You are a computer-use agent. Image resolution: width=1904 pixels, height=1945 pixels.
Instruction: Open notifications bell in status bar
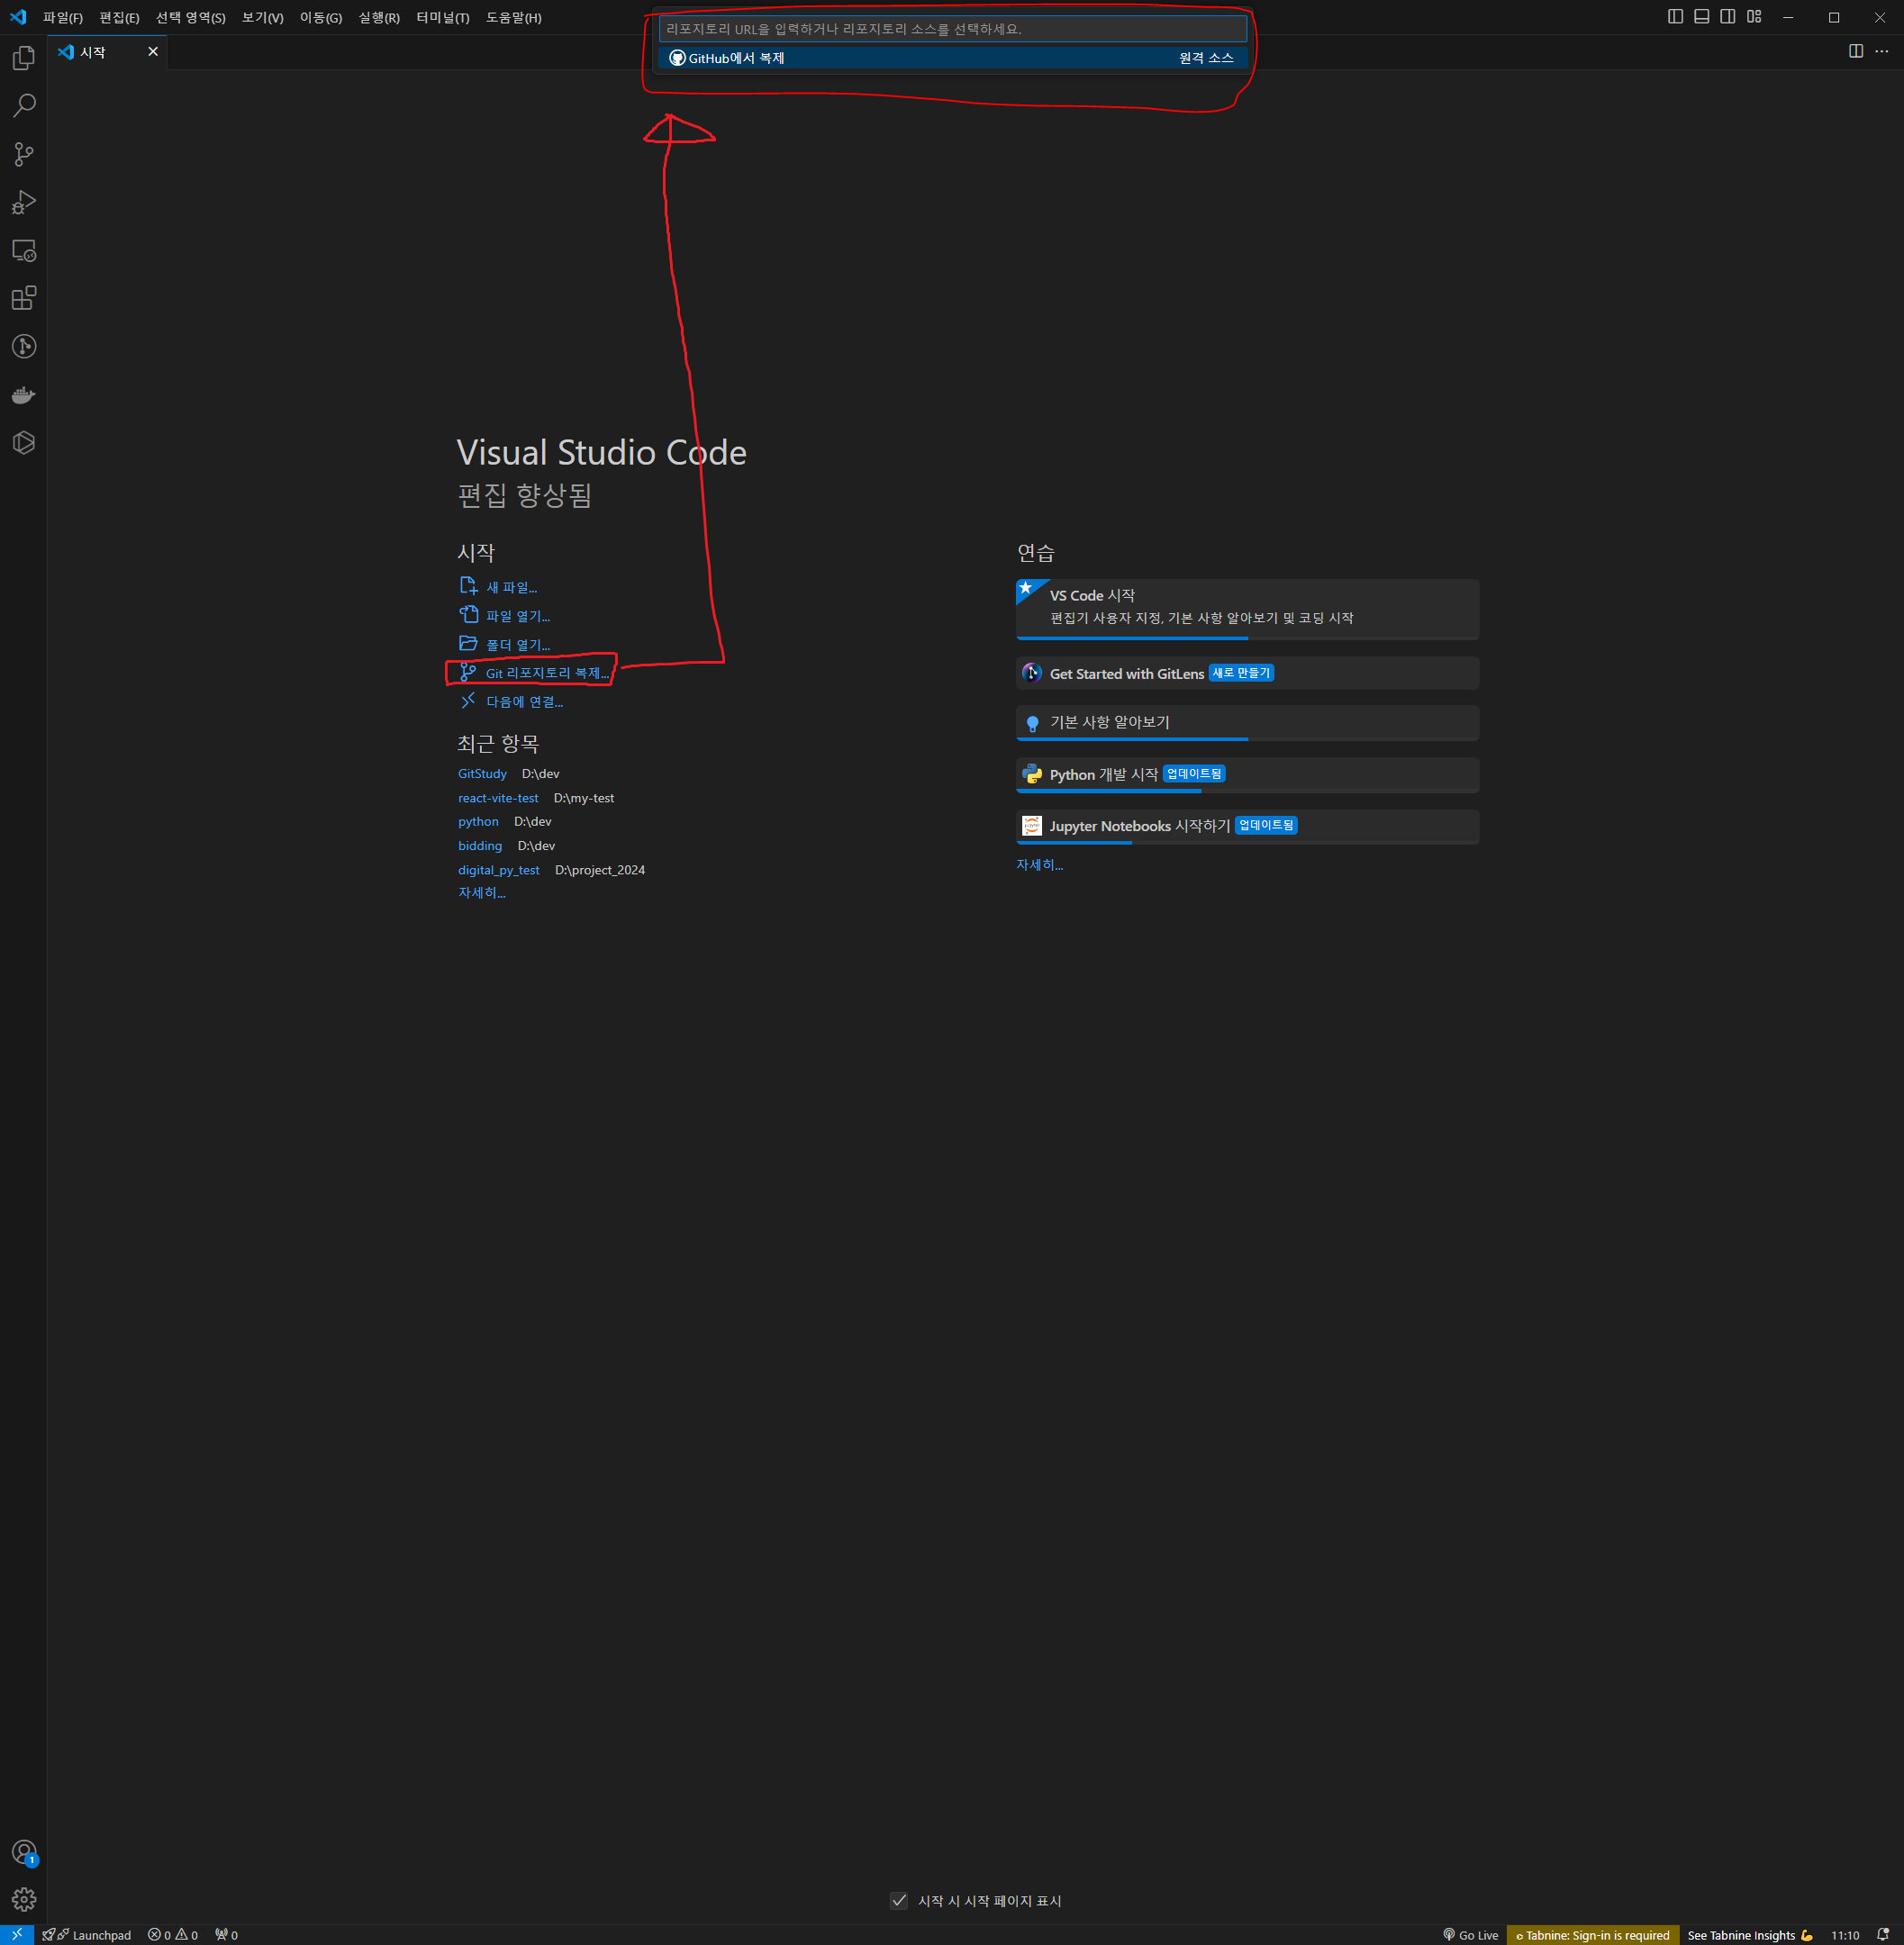tap(1883, 1935)
